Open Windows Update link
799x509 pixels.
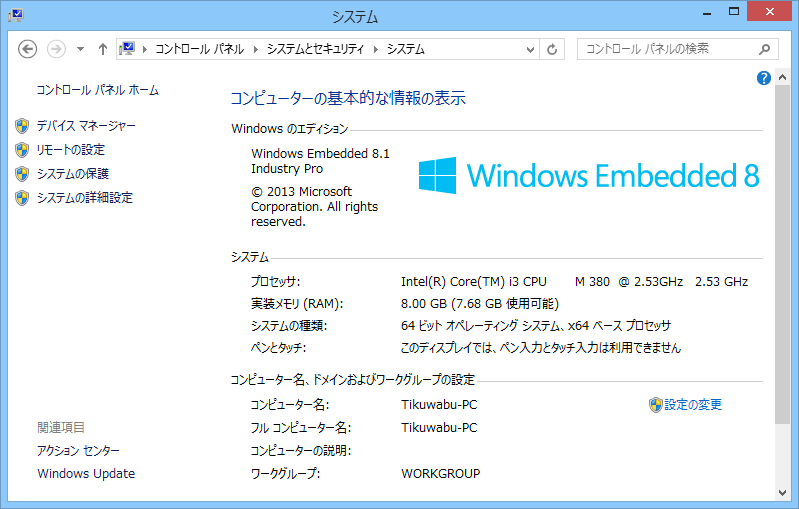86,473
